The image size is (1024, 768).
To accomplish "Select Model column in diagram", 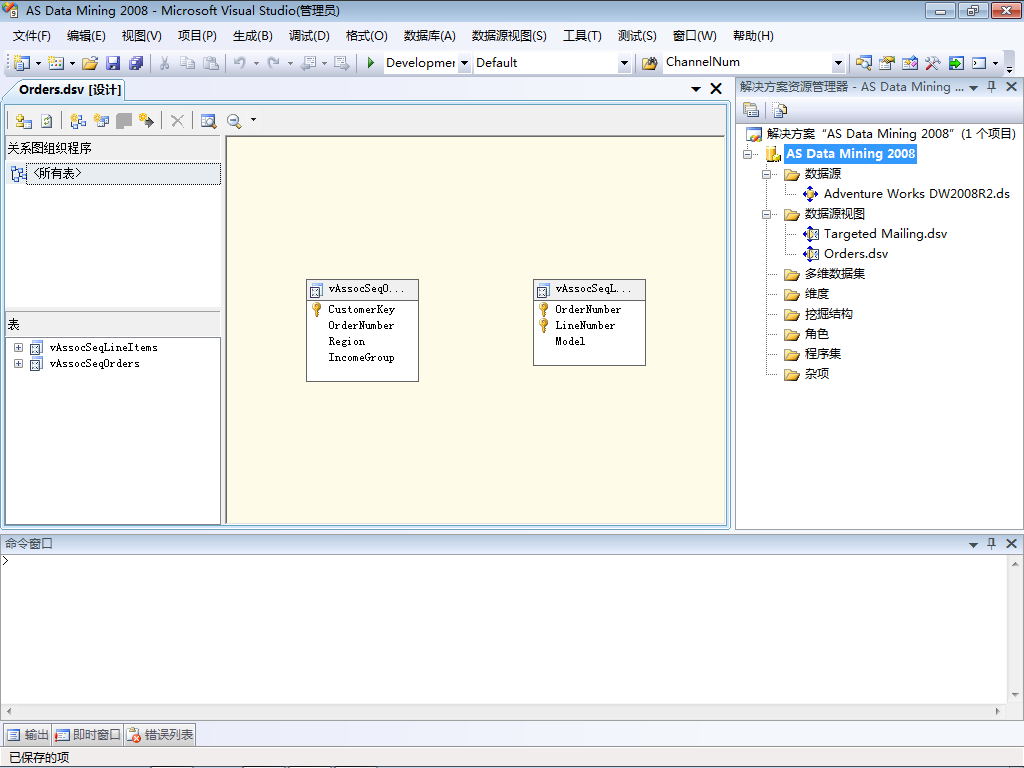I will (570, 342).
